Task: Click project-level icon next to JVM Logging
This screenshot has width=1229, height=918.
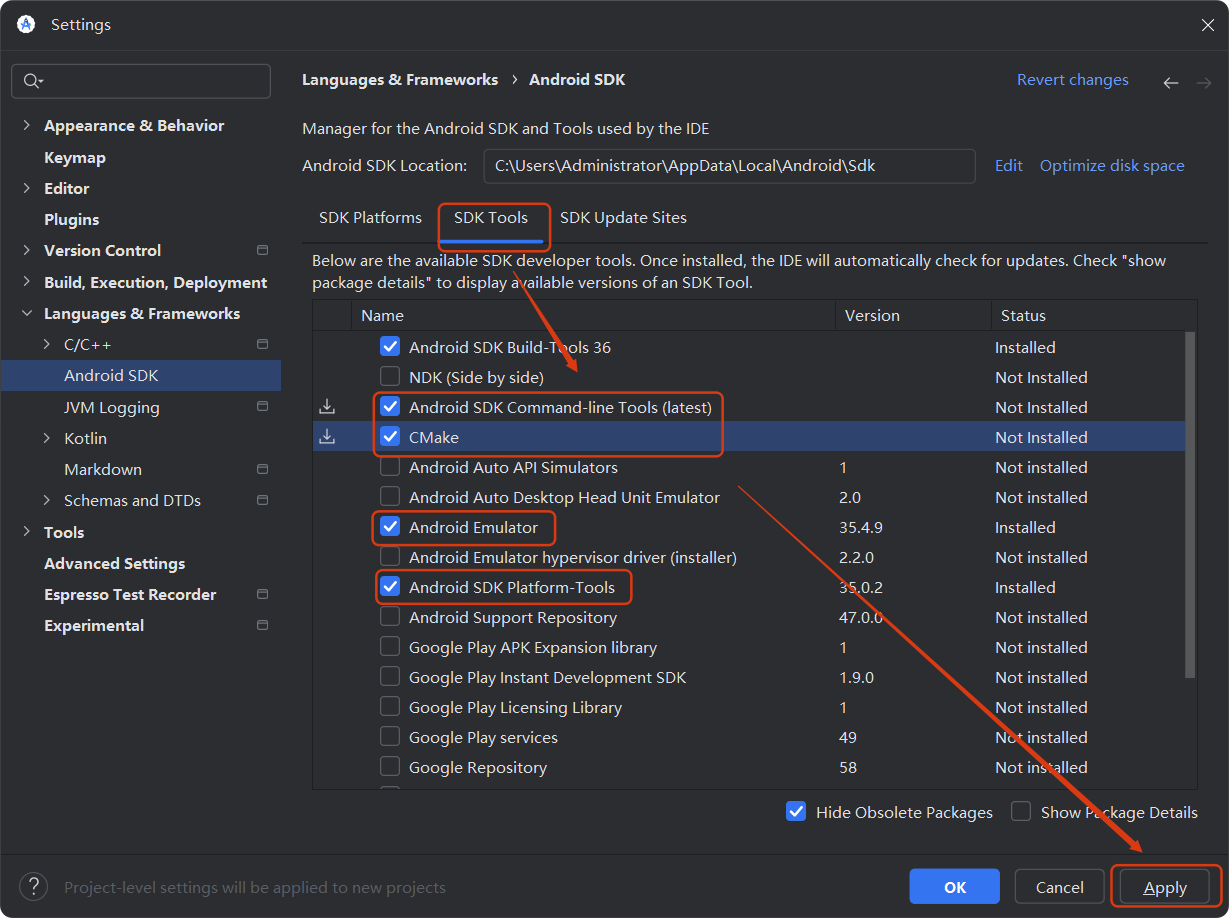Action: [x=263, y=407]
